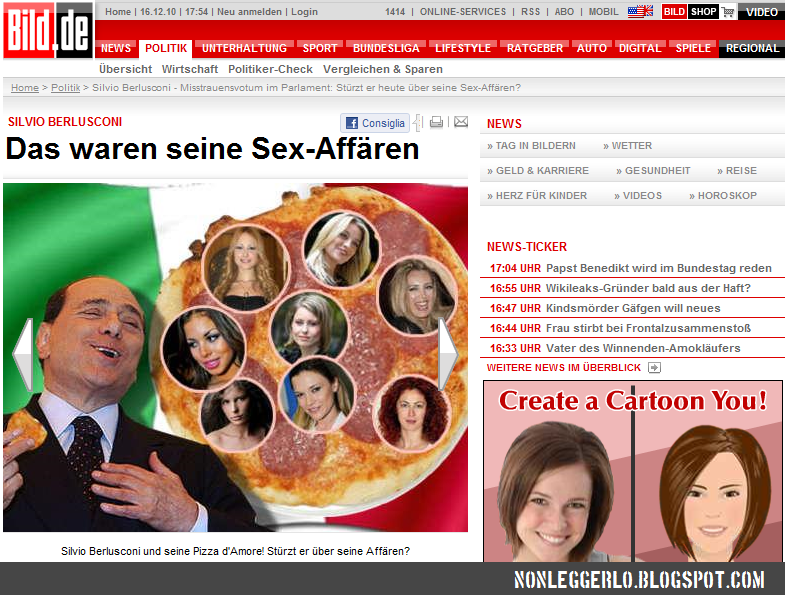Open GELD & KARRIERE link
The height and width of the screenshot is (595, 785).
click(538, 171)
